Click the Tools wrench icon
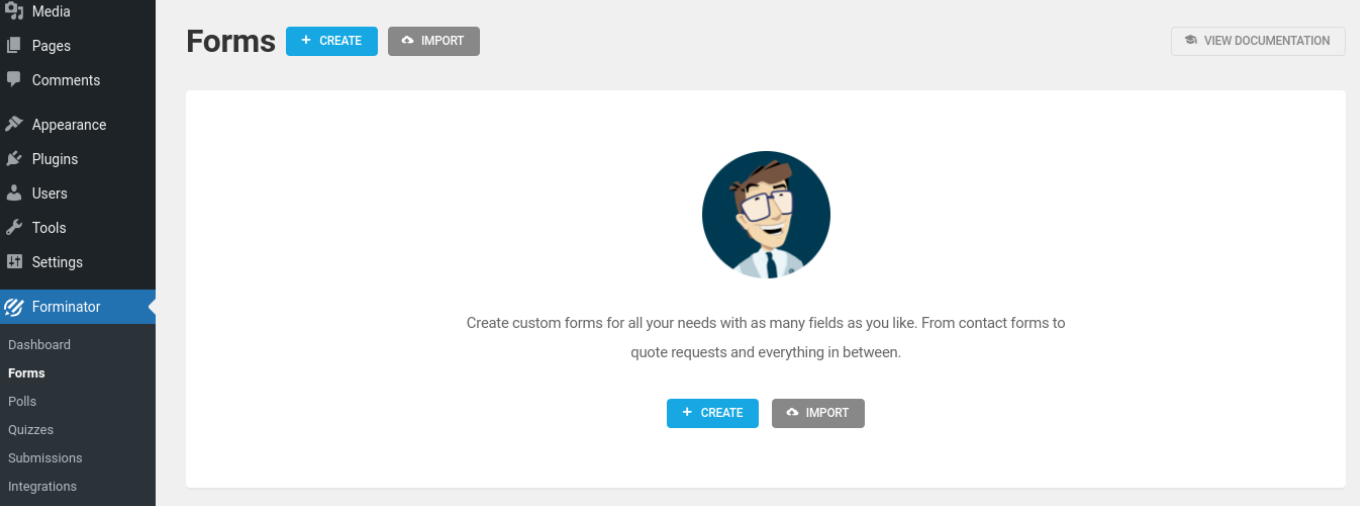1360x506 pixels. pyautogui.click(x=14, y=228)
